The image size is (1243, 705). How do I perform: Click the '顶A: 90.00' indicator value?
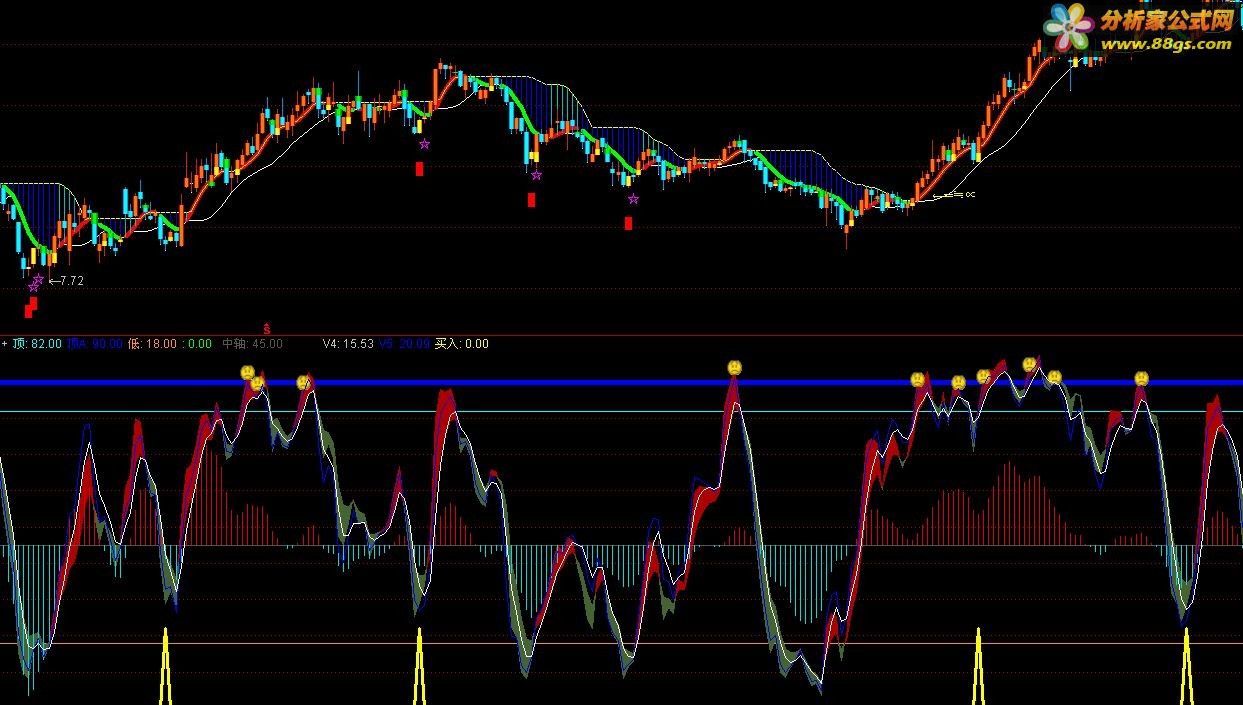[x=95, y=344]
